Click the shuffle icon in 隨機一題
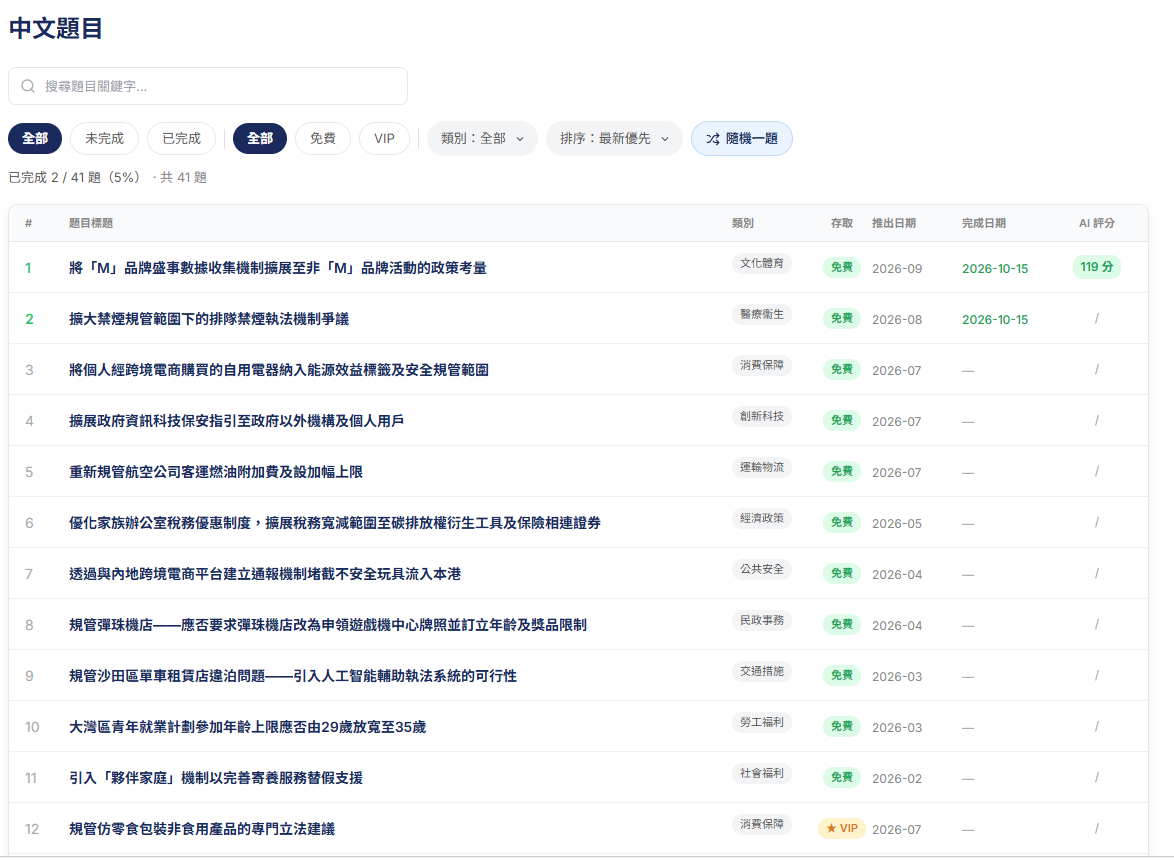 [x=713, y=138]
